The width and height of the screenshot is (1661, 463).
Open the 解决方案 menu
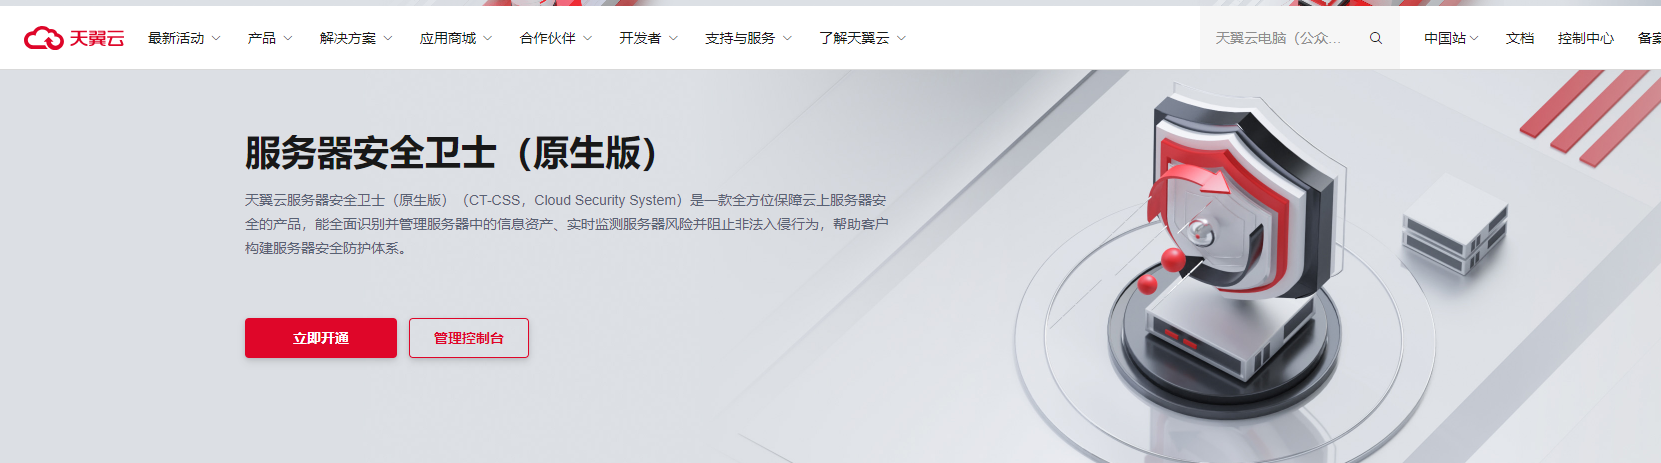[x=356, y=38]
